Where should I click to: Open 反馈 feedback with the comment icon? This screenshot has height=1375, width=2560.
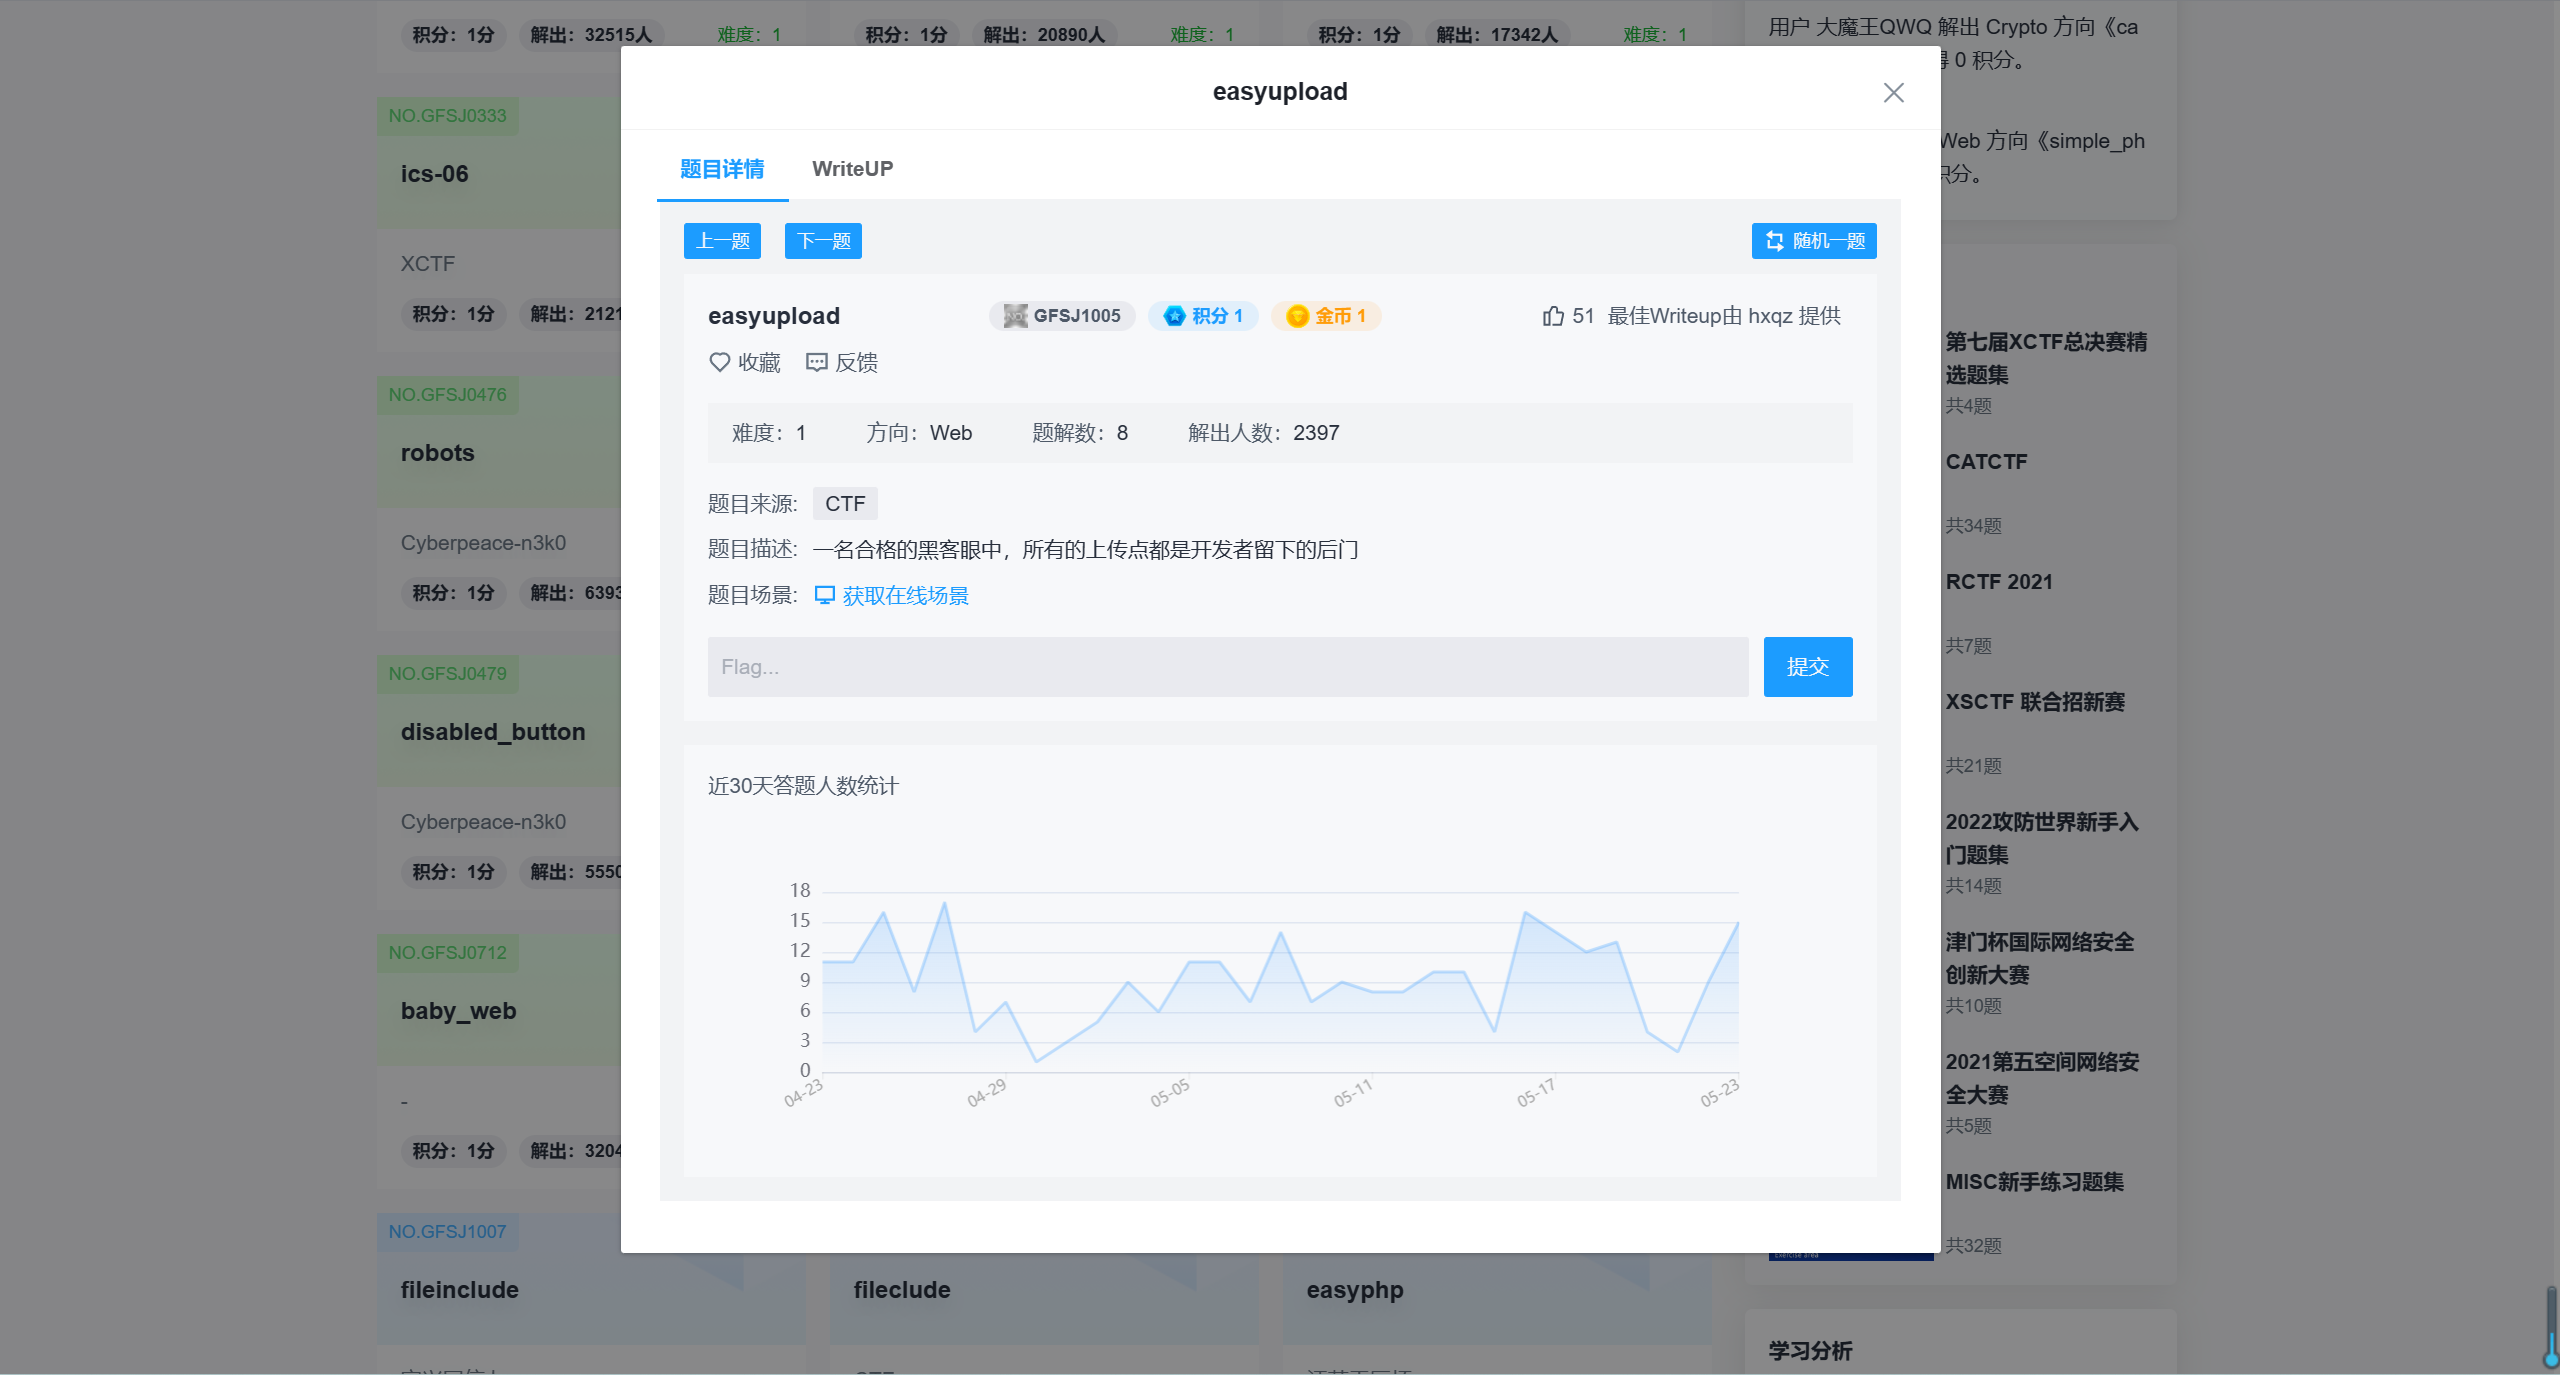pyautogui.click(x=817, y=362)
